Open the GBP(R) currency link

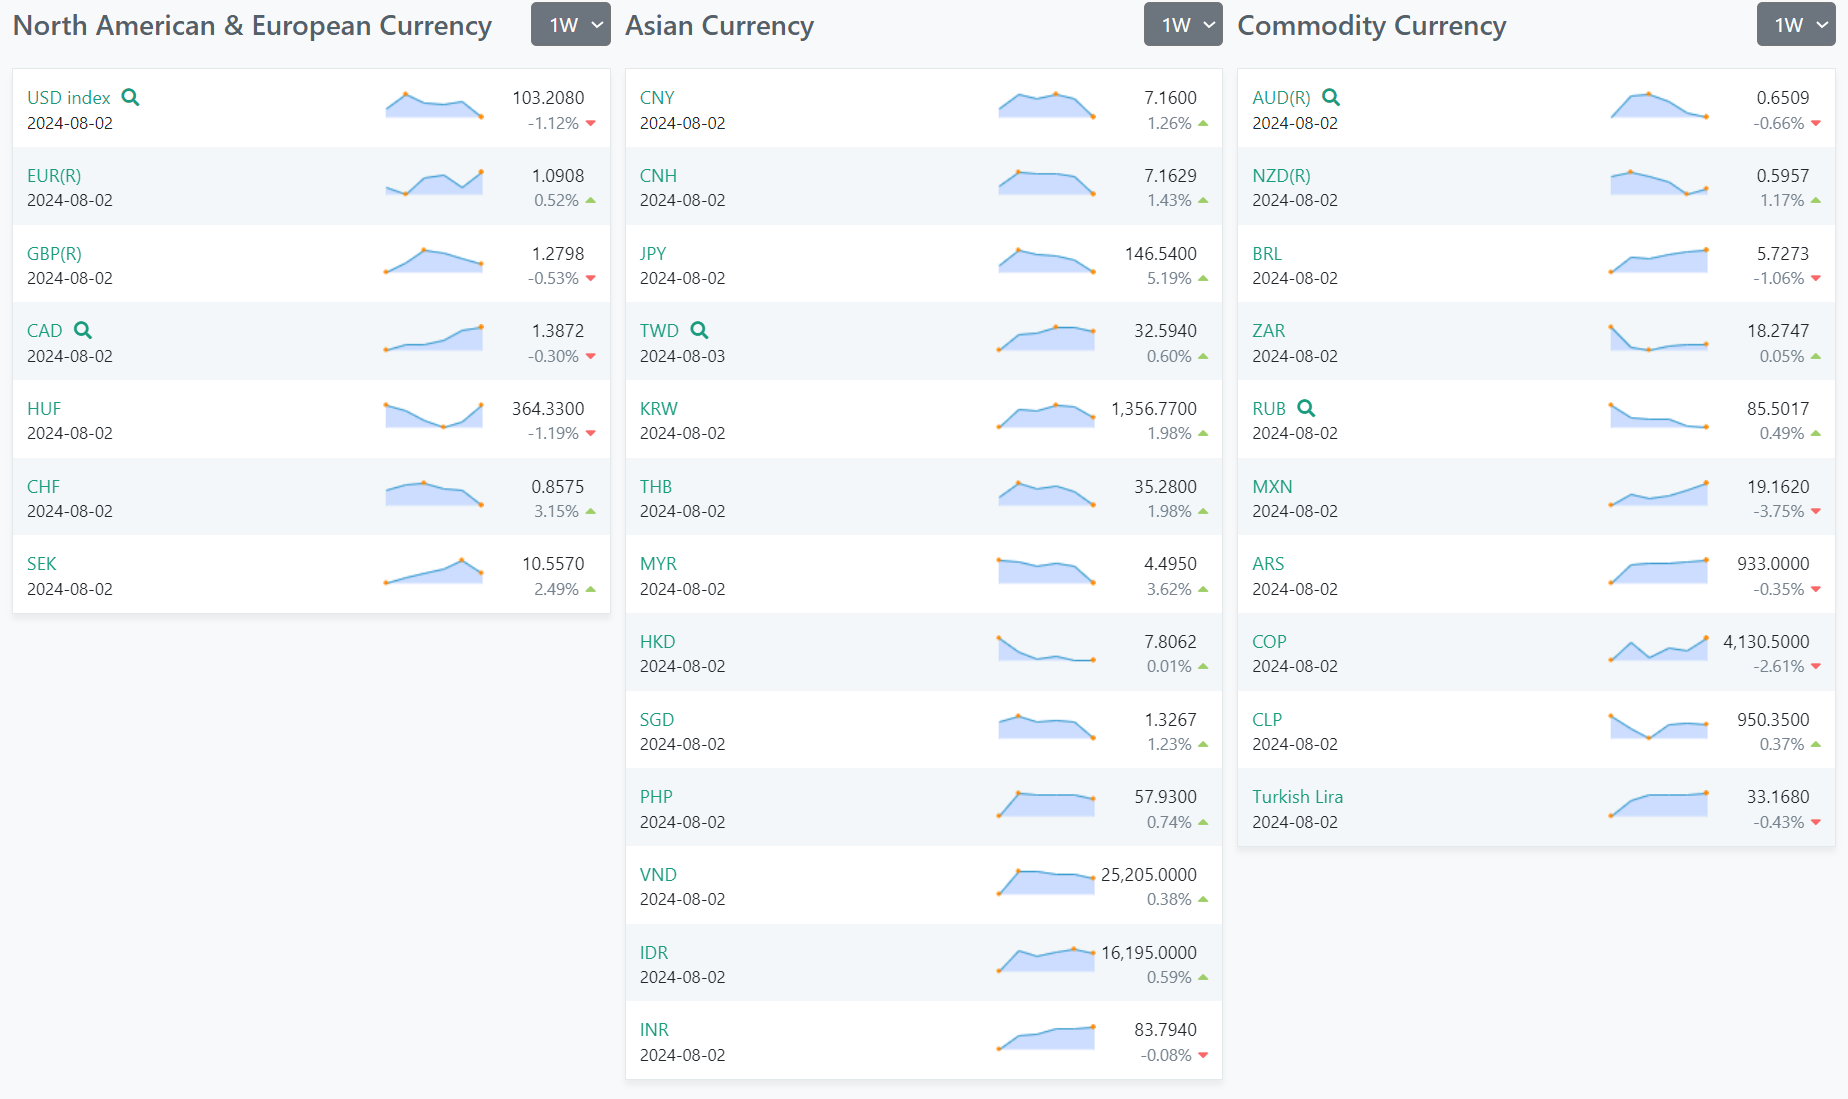pyautogui.click(x=54, y=253)
